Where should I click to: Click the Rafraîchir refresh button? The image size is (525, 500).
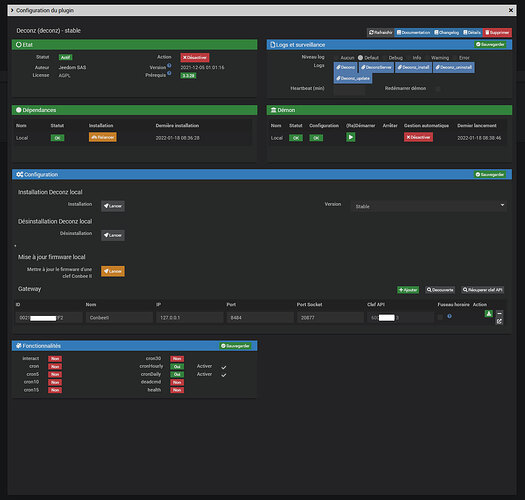pos(380,32)
